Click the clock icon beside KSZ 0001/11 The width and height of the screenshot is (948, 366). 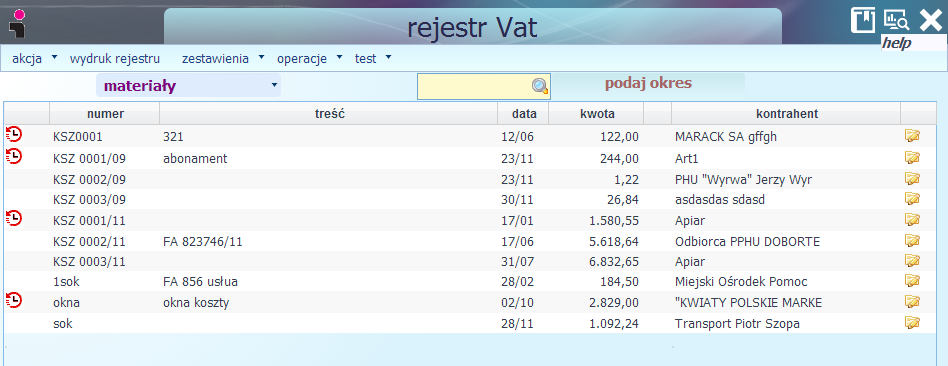tap(13, 218)
